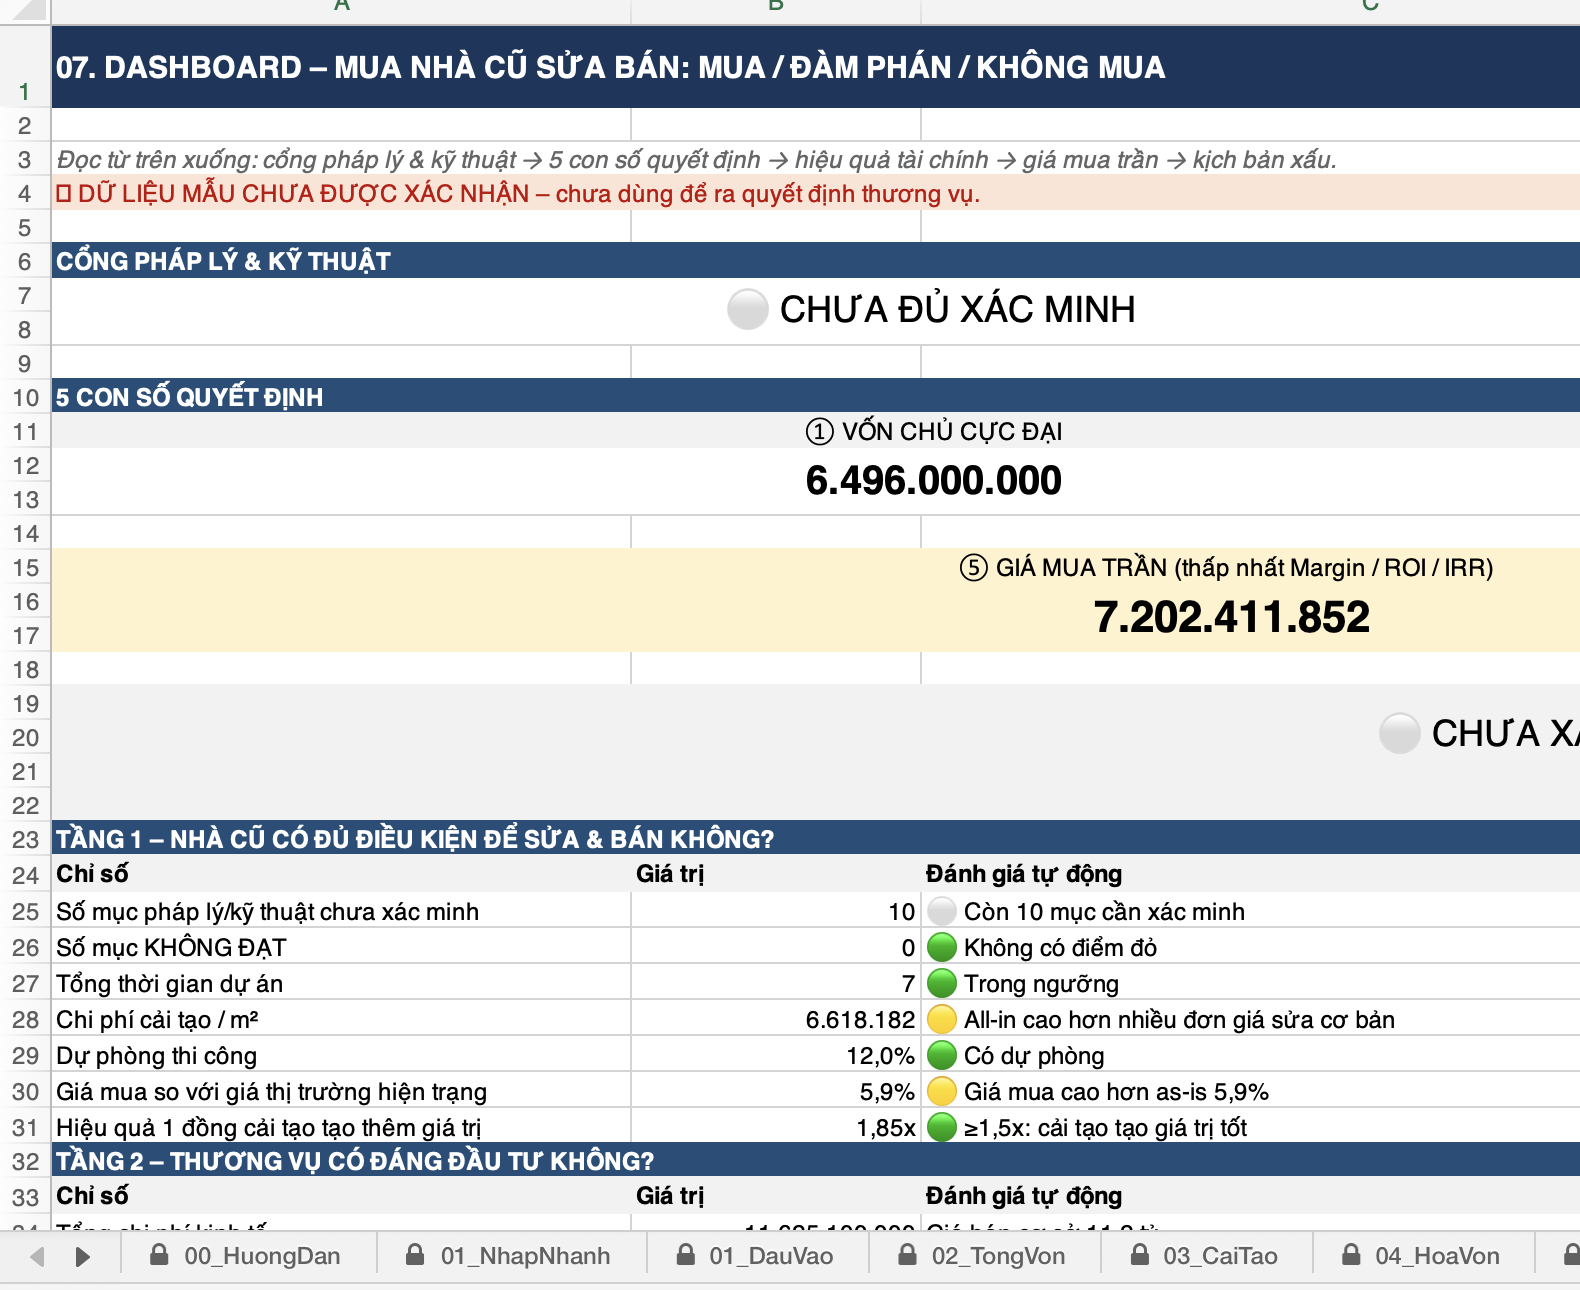This screenshot has height=1290, width=1580.
Task: Click green circle beside ≥1,5x cải tạo
Action: coord(942,1127)
